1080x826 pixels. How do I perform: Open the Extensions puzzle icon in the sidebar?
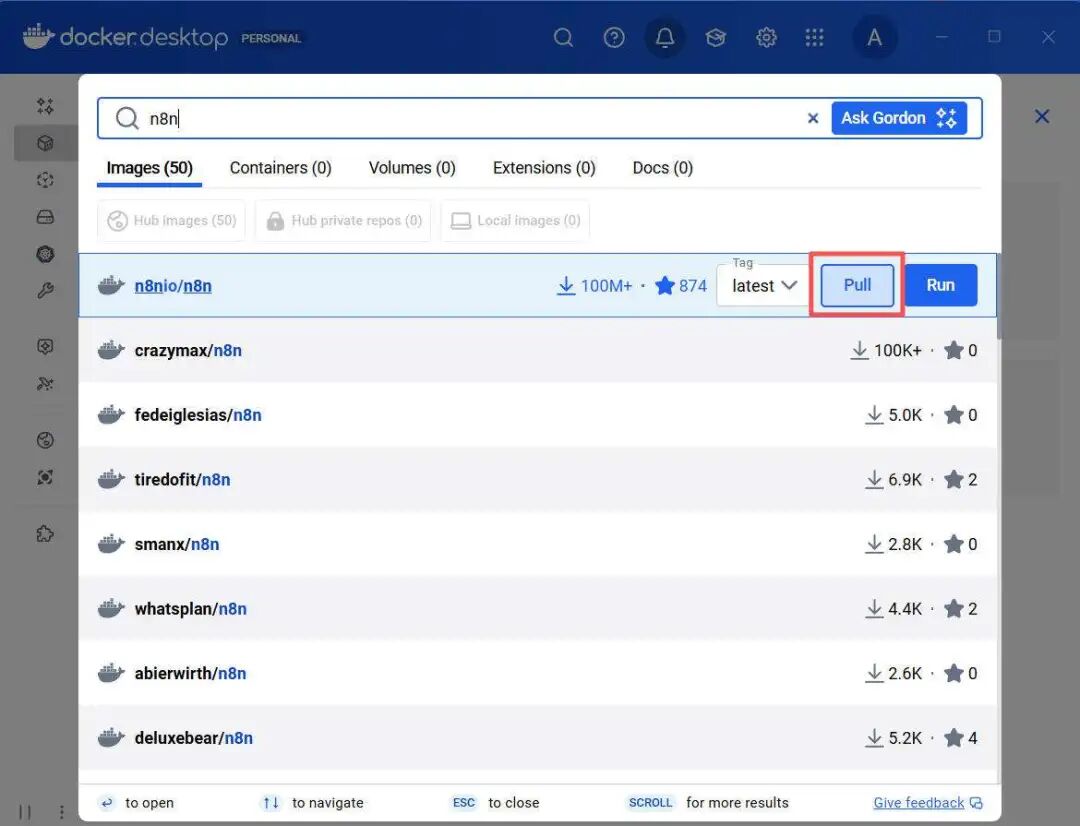45,534
